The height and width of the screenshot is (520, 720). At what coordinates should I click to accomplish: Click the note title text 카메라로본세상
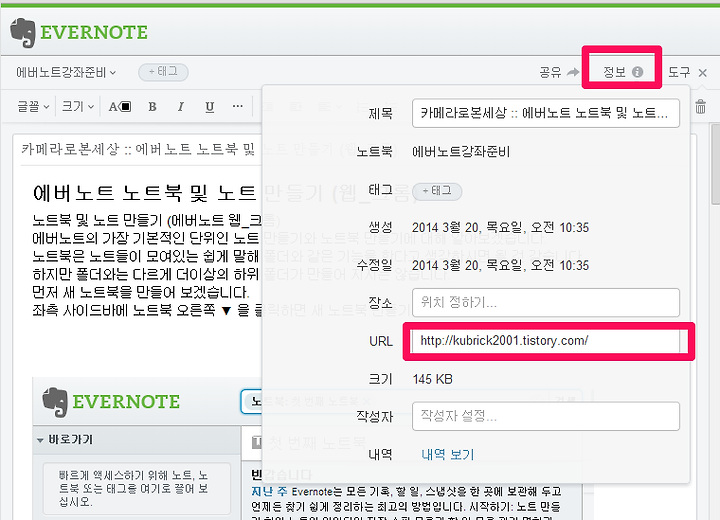coord(70,149)
